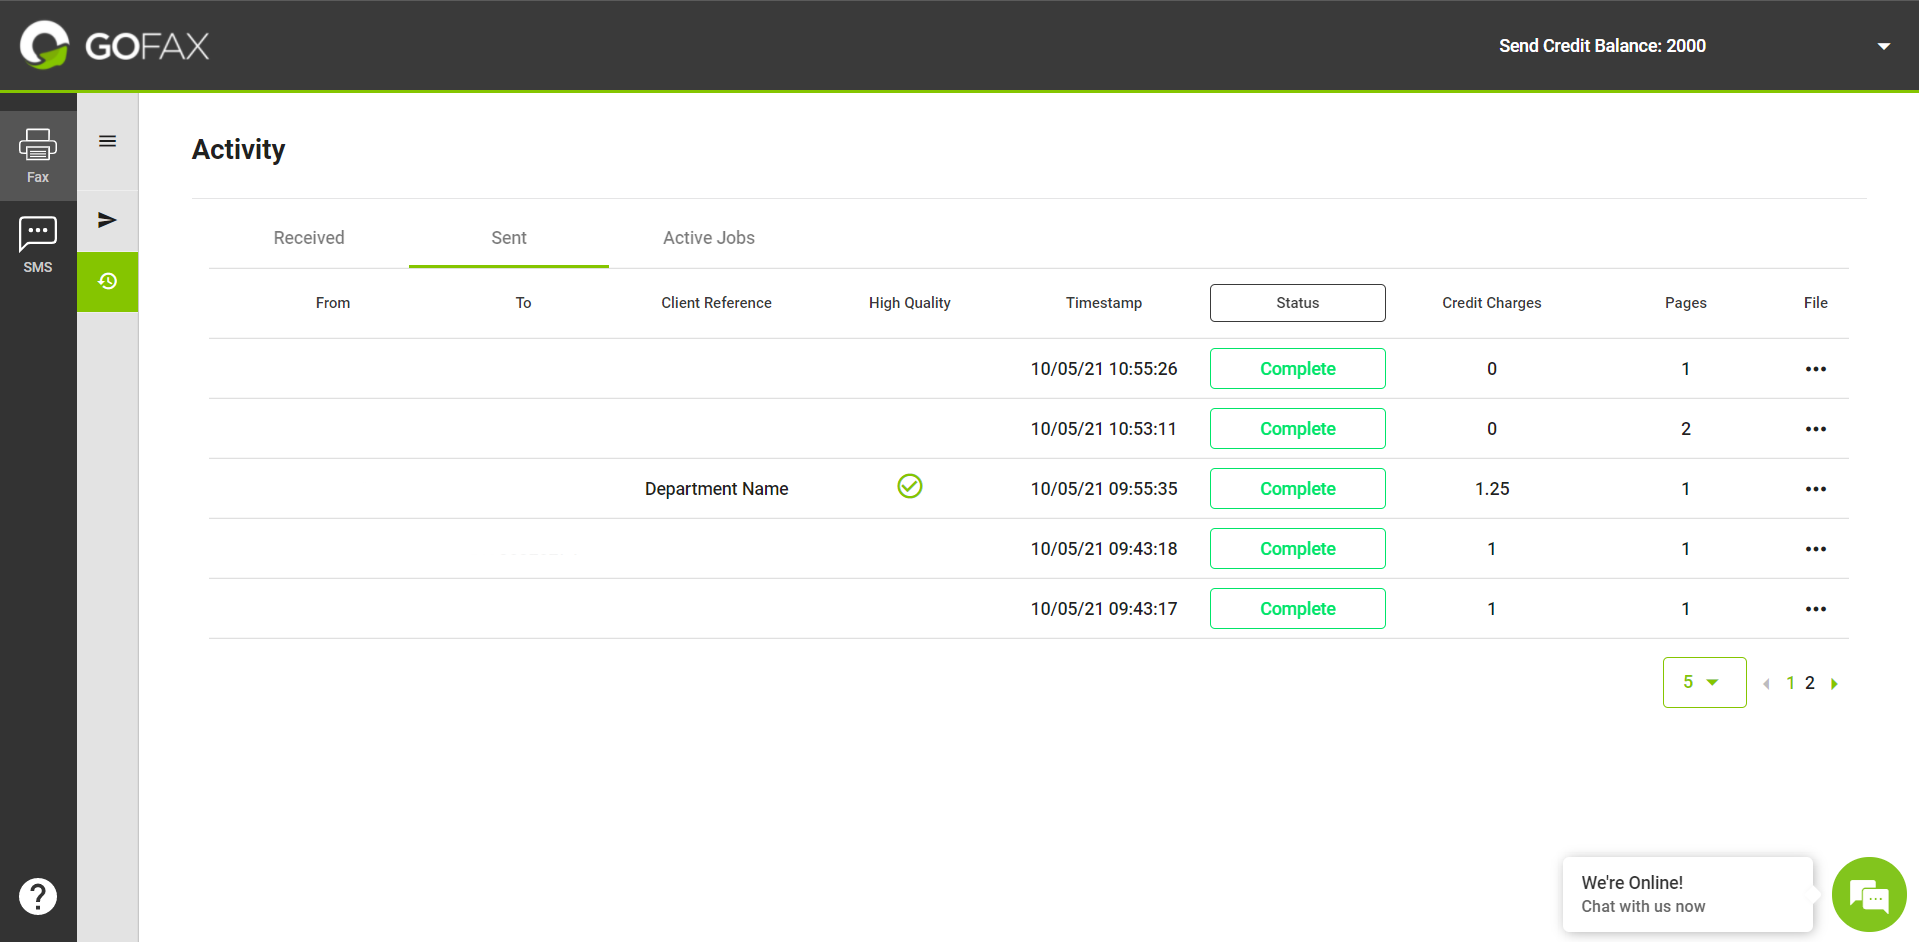Image resolution: width=1919 pixels, height=942 pixels.
Task: Open file options for 09:55:35 fax
Action: [x=1816, y=489]
